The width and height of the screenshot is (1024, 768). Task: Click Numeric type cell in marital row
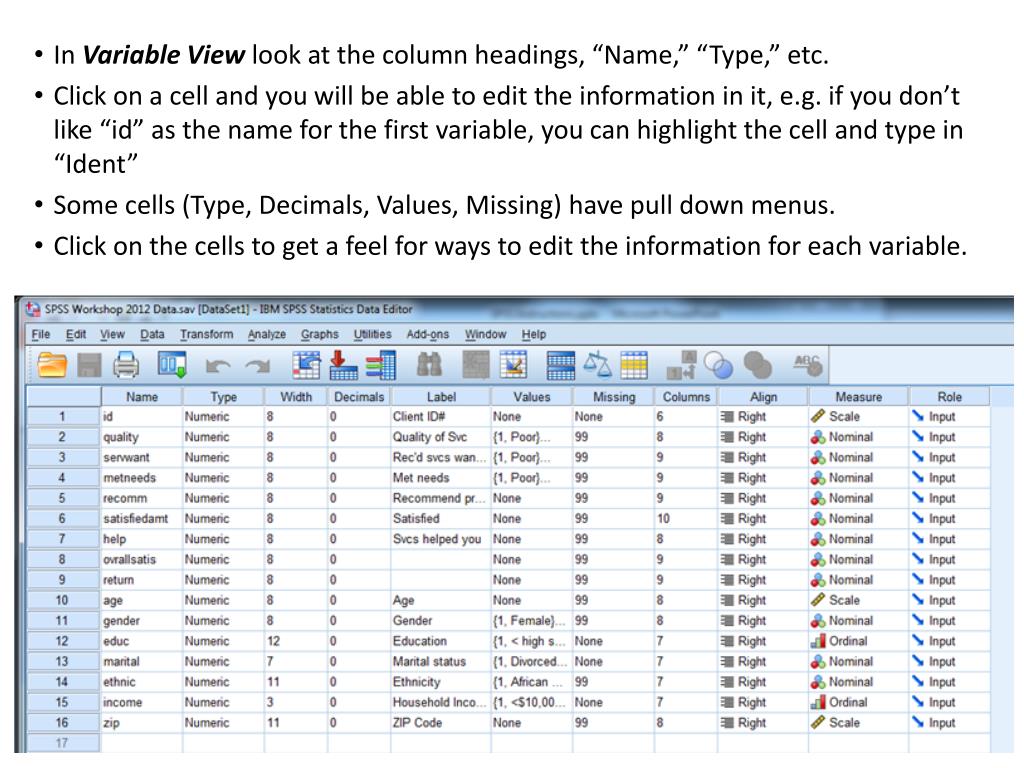coord(223,661)
